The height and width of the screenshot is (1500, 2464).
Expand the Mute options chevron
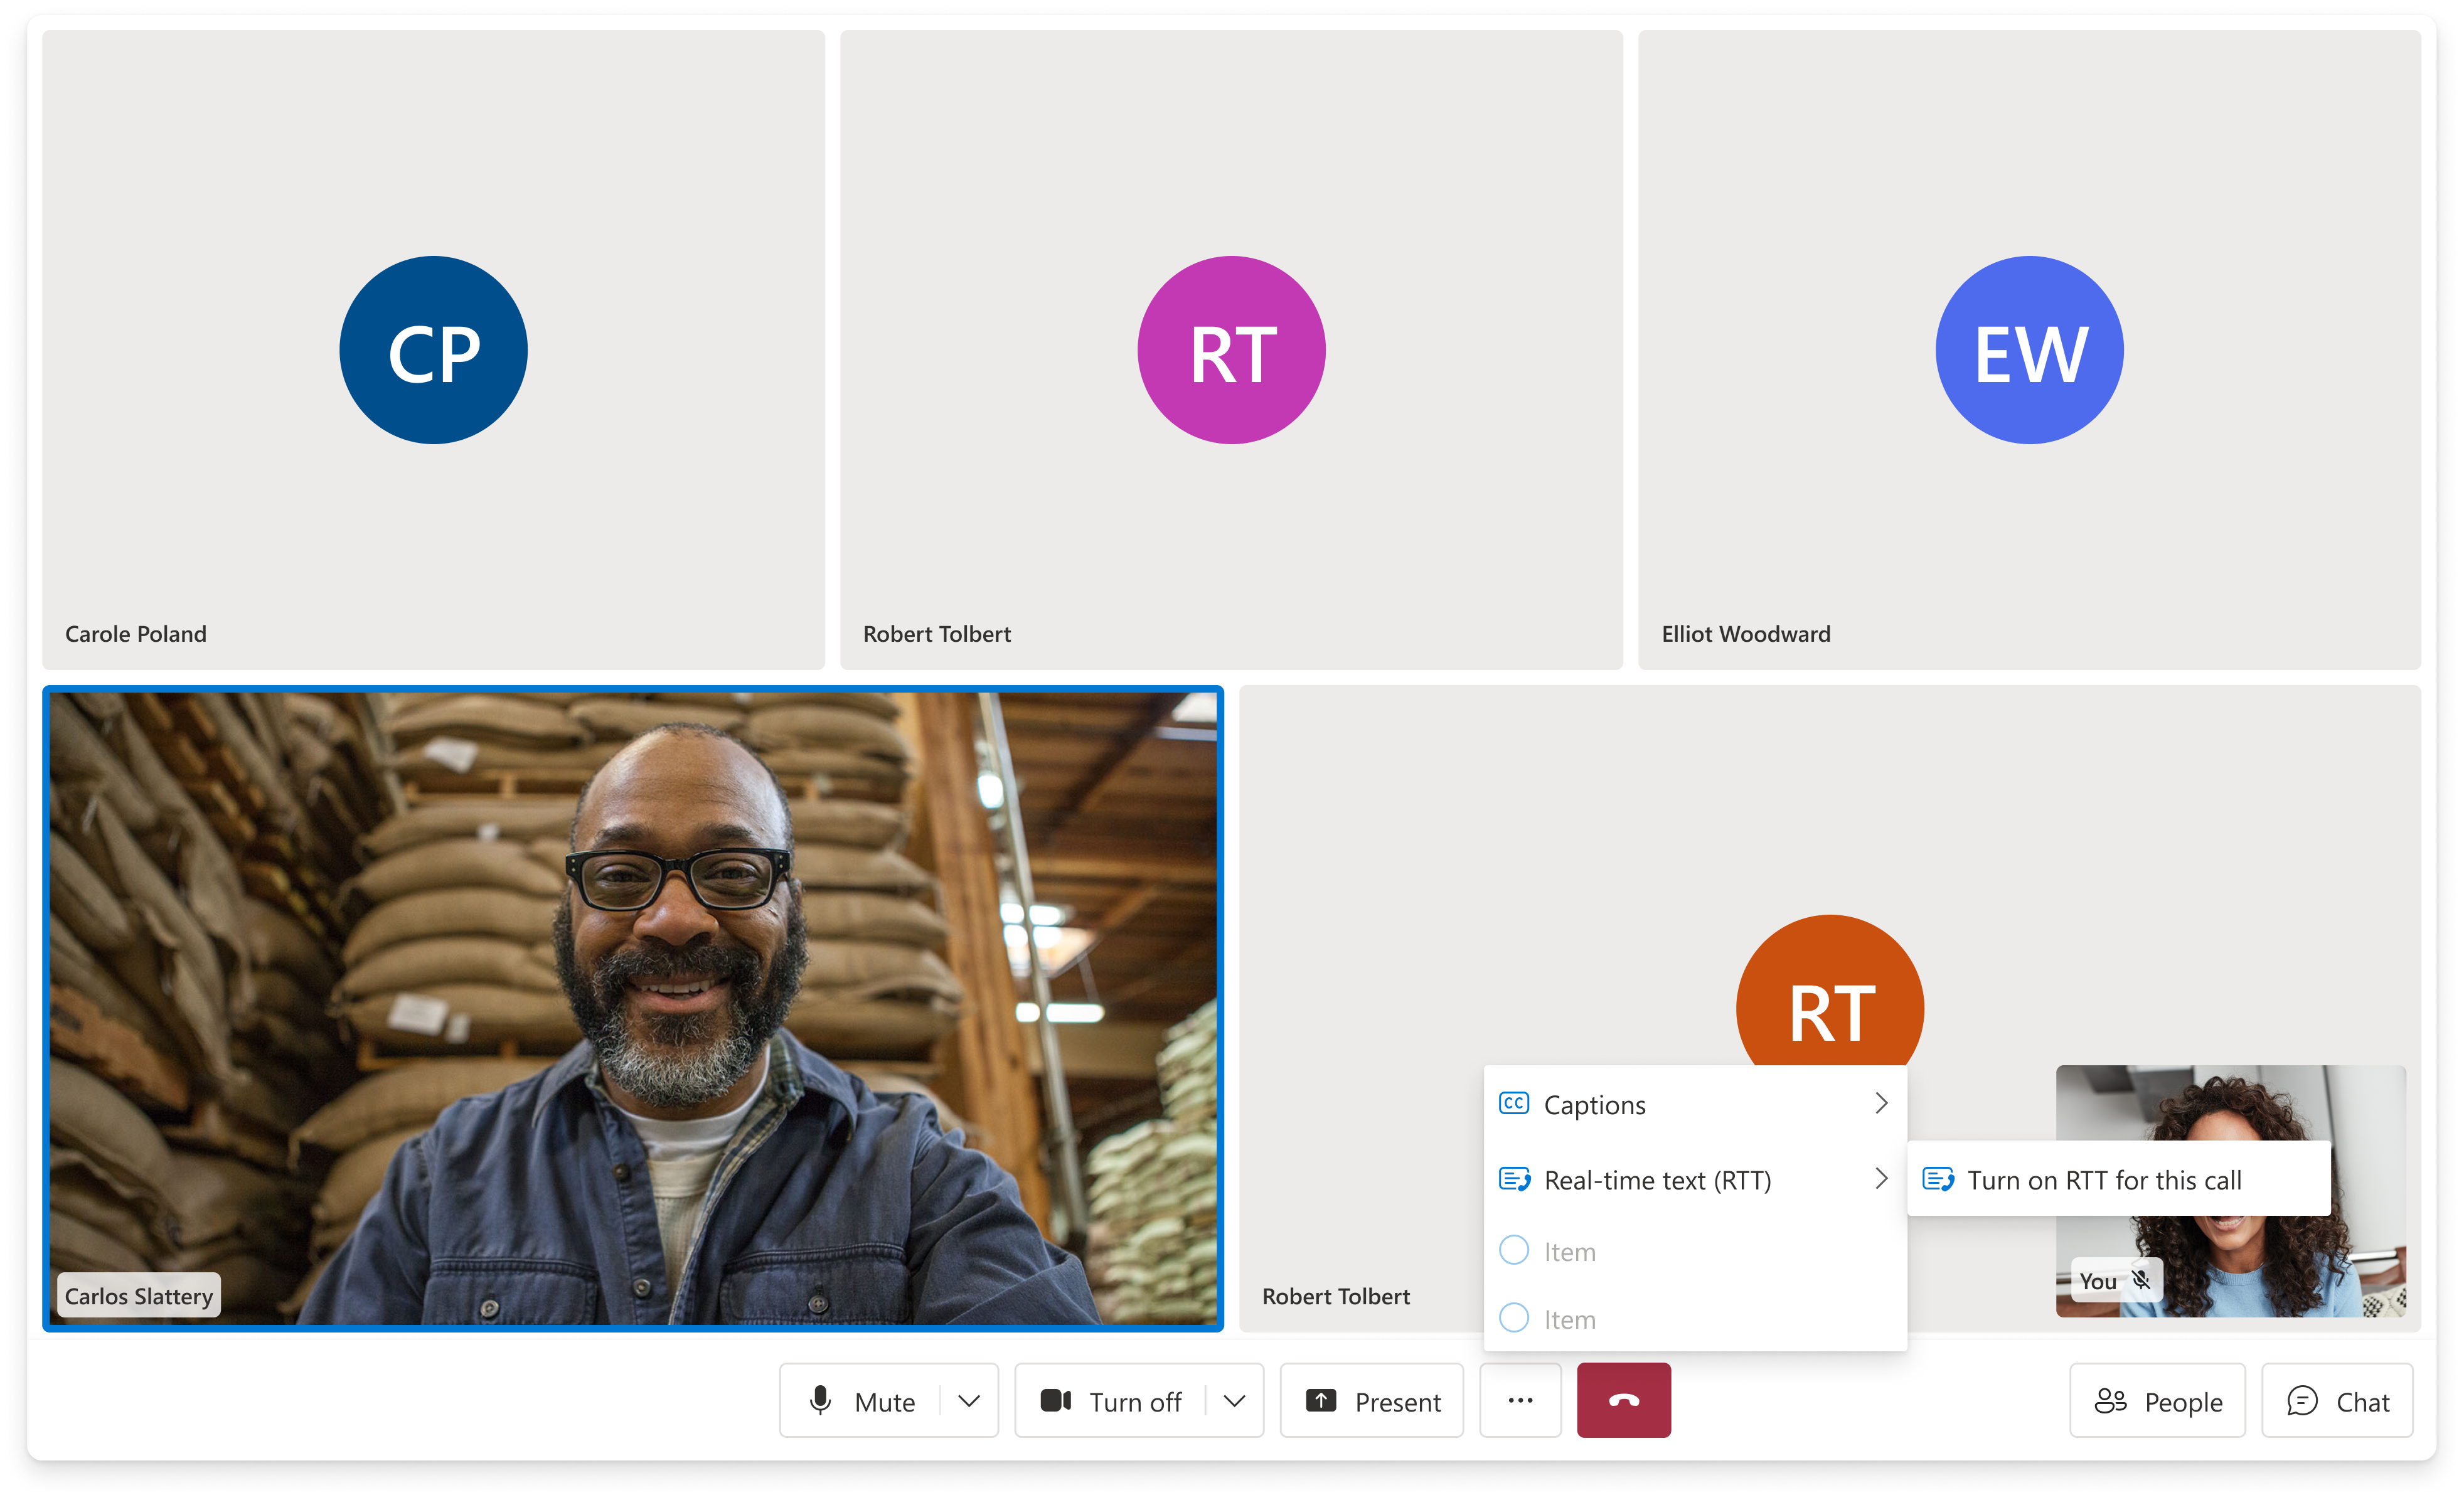[x=968, y=1400]
